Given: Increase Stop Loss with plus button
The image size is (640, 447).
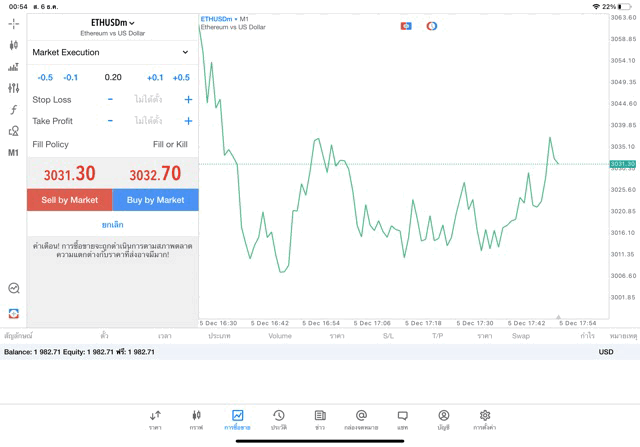Looking at the screenshot, I should point(188,100).
